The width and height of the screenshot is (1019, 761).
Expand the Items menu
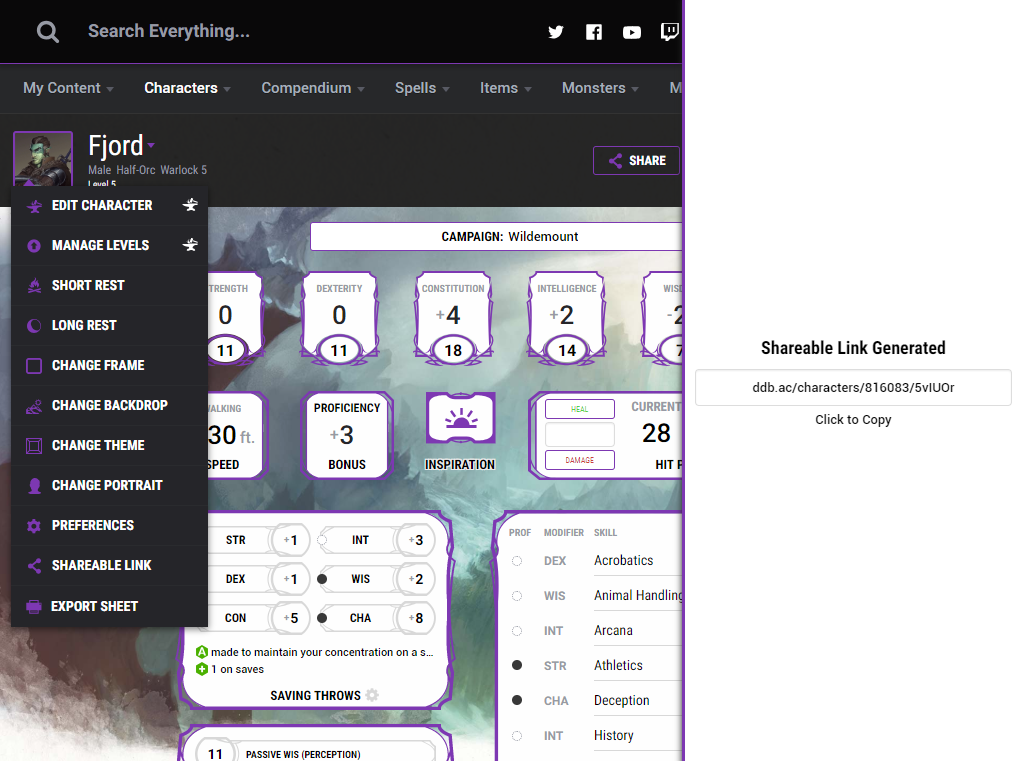506,88
